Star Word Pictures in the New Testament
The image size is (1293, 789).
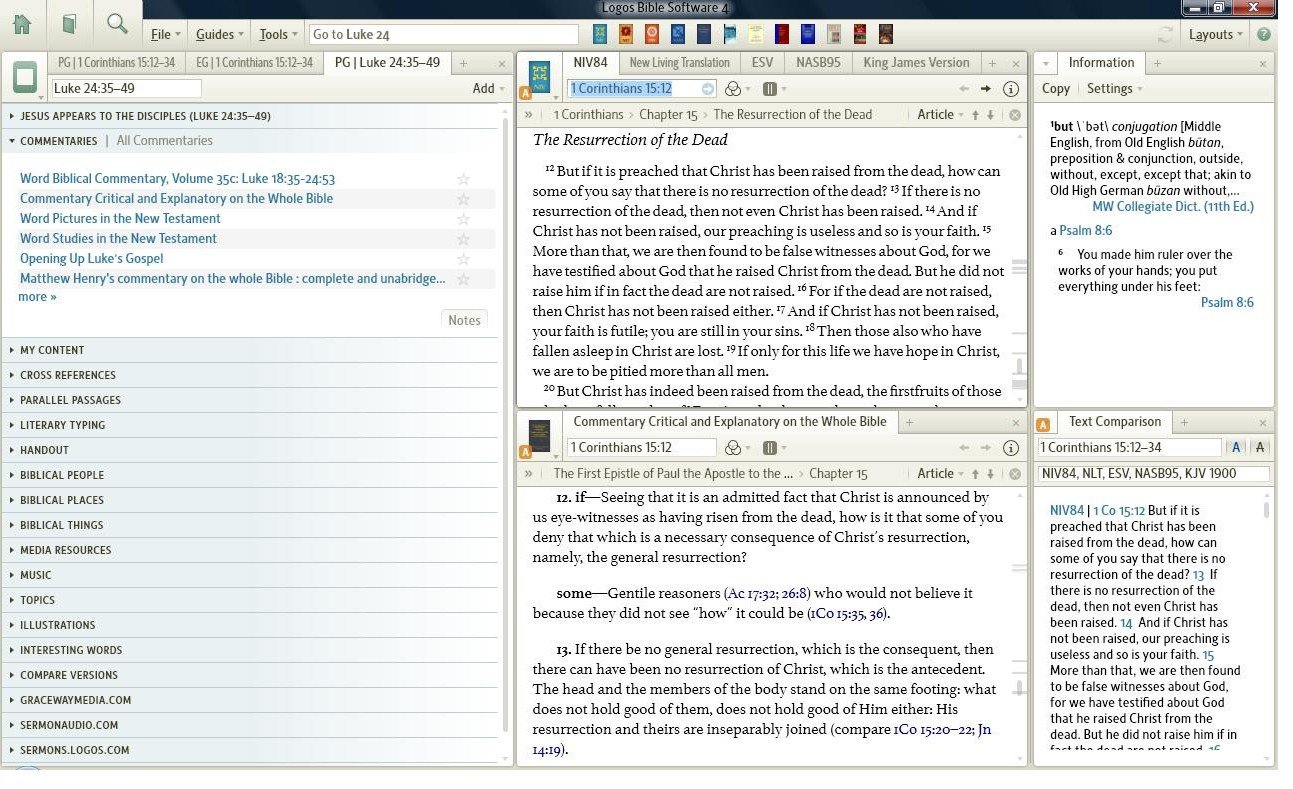tap(463, 219)
